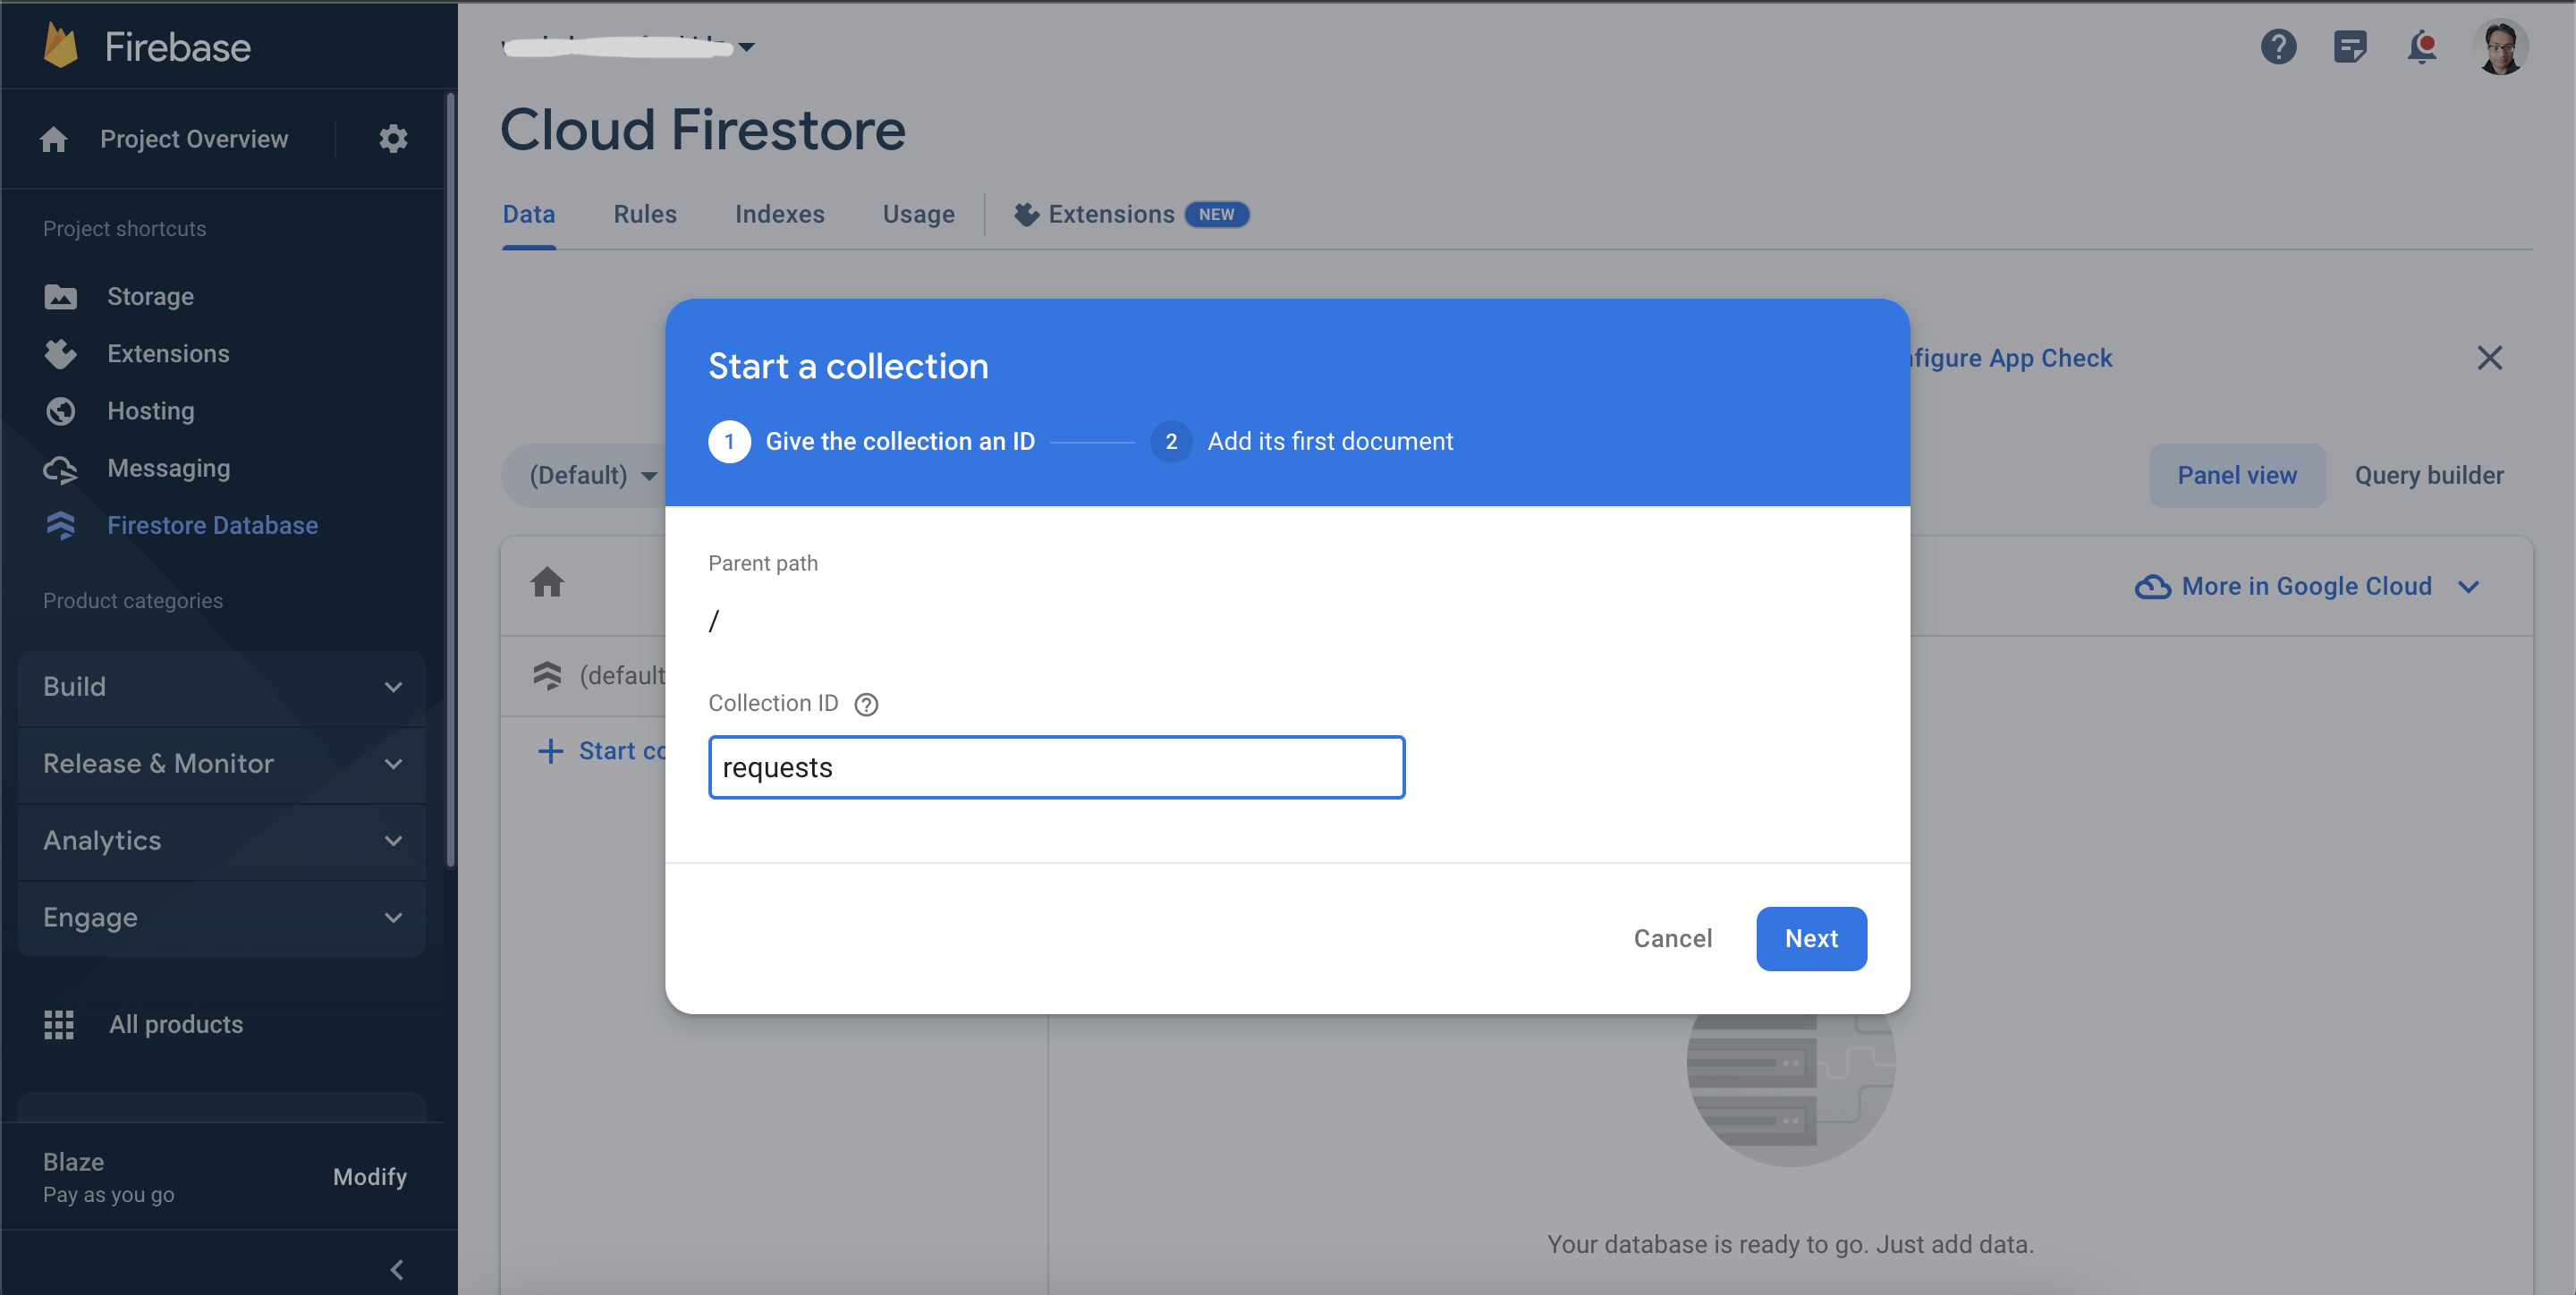Click the Cloud Firestore page title

(703, 130)
